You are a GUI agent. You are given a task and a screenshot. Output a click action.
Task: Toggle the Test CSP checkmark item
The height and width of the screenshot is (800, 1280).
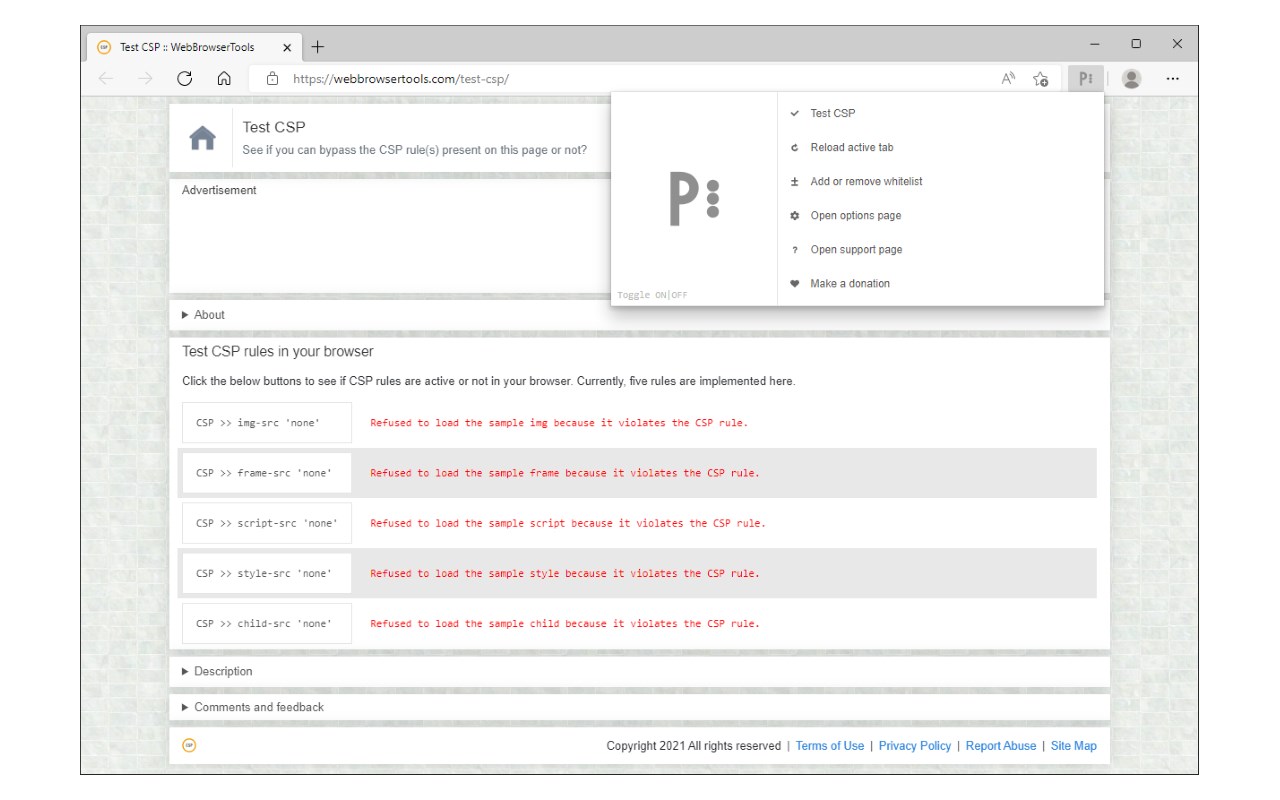832,113
